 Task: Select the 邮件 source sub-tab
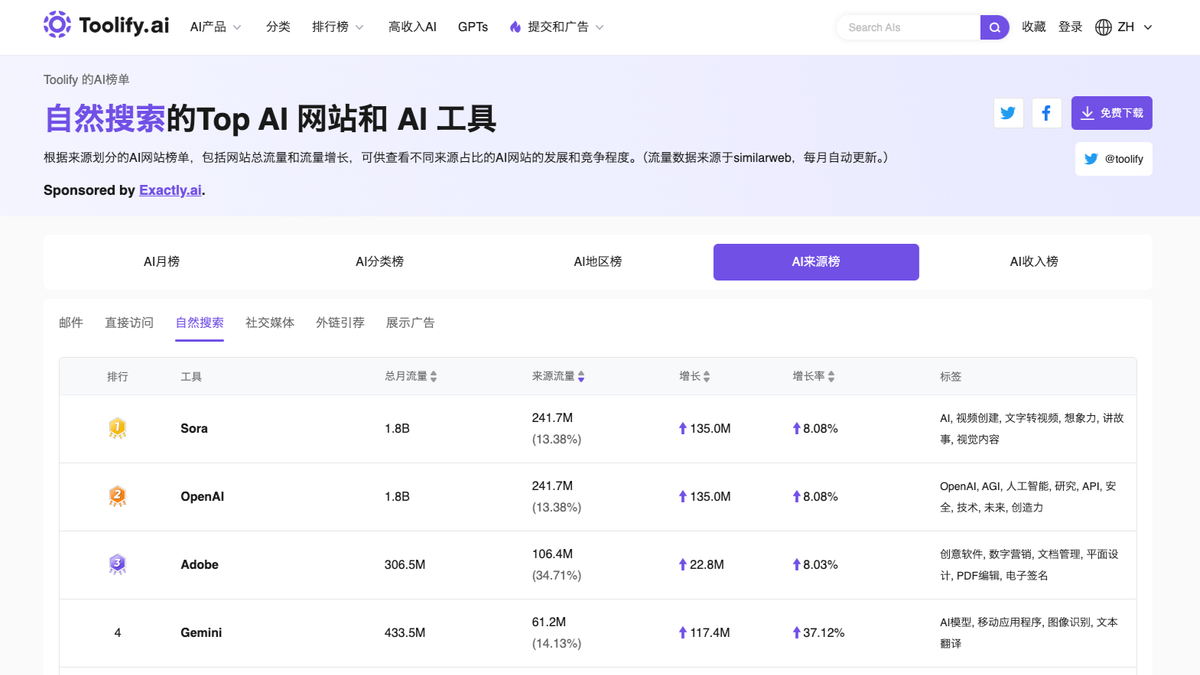(x=71, y=323)
